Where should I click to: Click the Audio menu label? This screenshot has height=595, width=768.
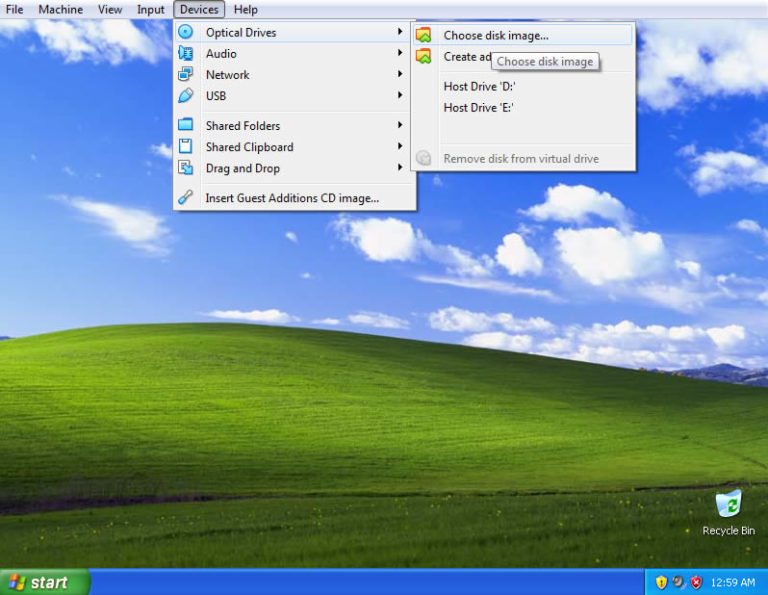pos(221,53)
